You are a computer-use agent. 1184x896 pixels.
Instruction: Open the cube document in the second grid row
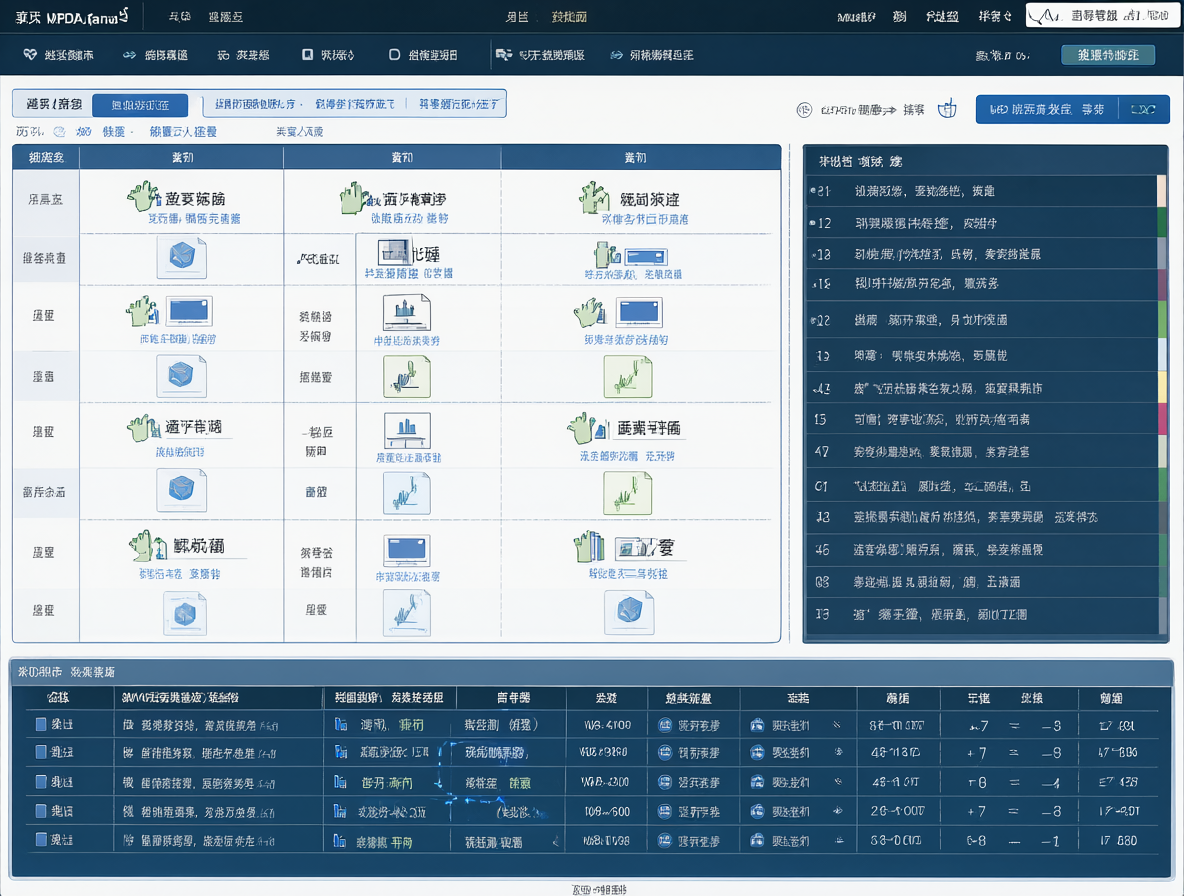(x=181, y=257)
